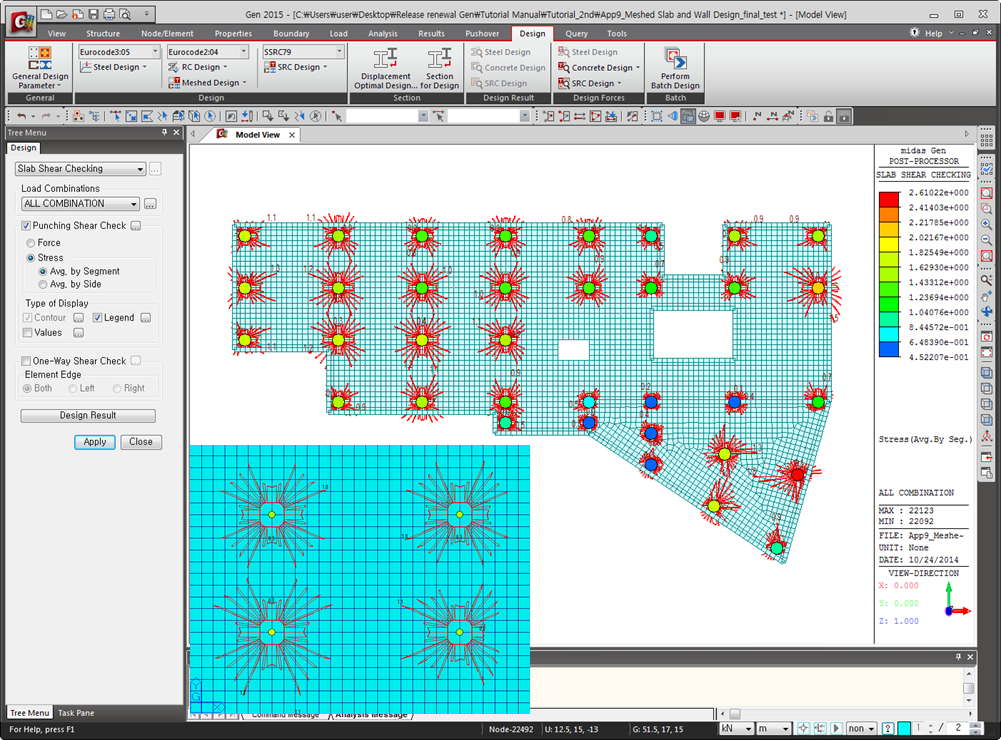Click the message window horizontal scrollbar thumb
Viewport: 1001px width, 740px height.
point(735,714)
